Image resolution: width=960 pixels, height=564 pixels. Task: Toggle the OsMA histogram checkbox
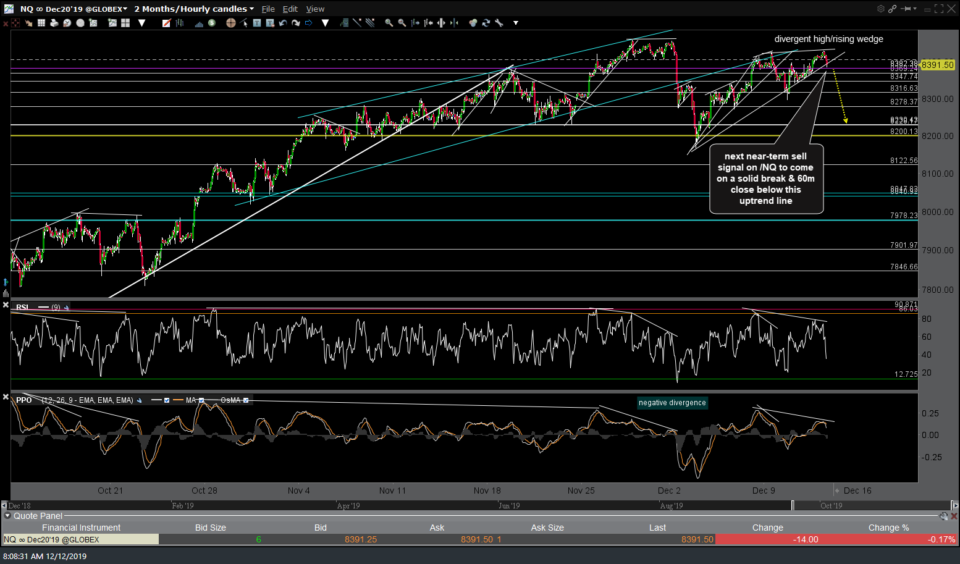point(246,400)
